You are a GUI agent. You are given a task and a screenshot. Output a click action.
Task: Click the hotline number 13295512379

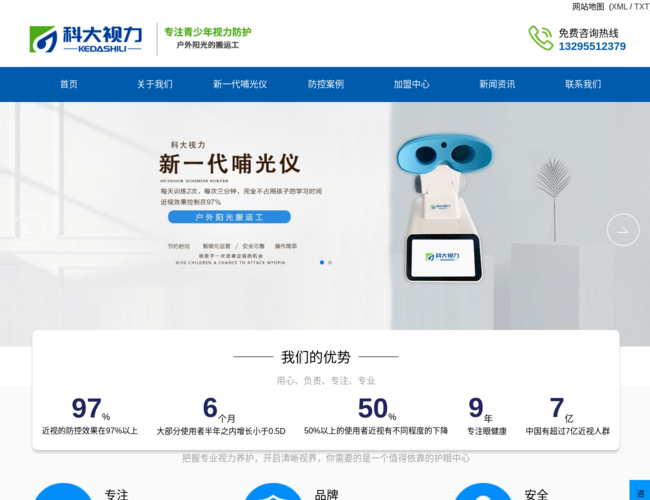click(x=592, y=46)
